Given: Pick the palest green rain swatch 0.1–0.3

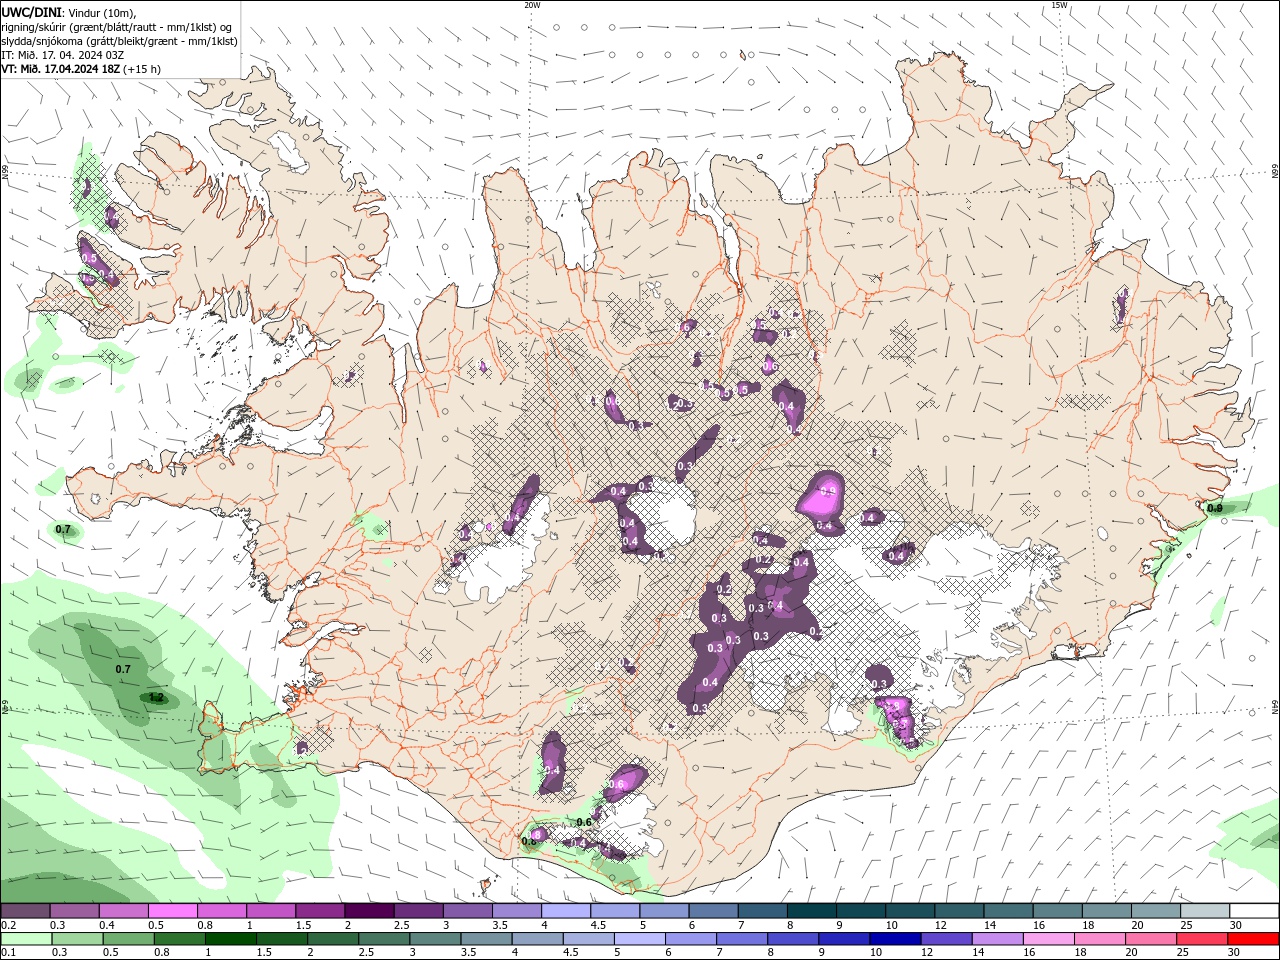Looking at the screenshot, I should click(x=26, y=939).
